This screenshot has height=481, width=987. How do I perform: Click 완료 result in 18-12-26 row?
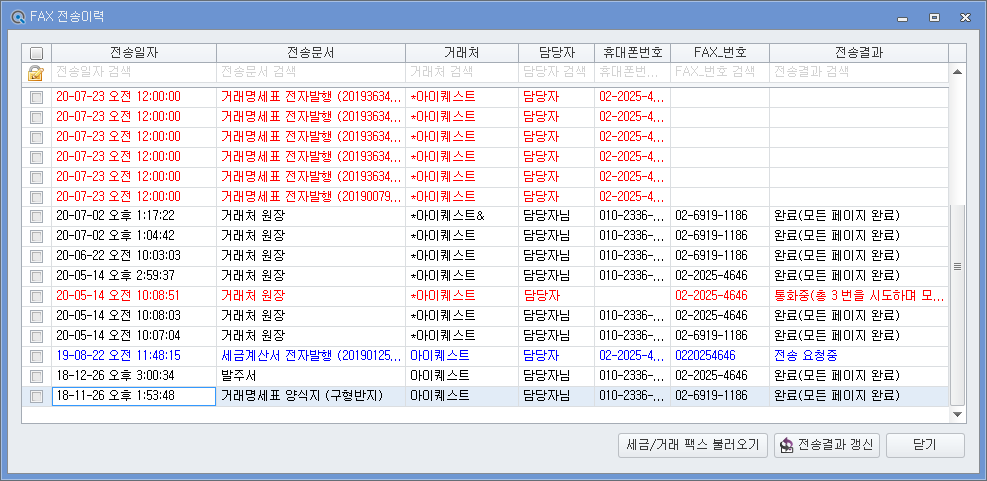(x=859, y=376)
